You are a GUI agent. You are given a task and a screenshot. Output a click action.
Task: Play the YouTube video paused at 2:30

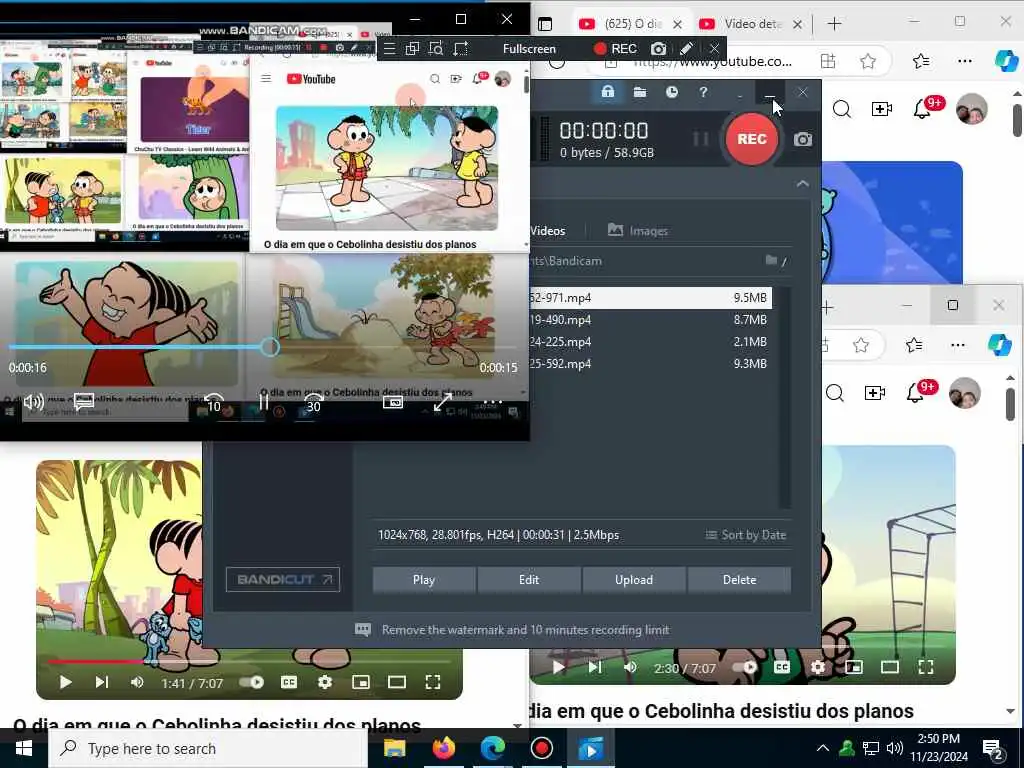click(558, 667)
